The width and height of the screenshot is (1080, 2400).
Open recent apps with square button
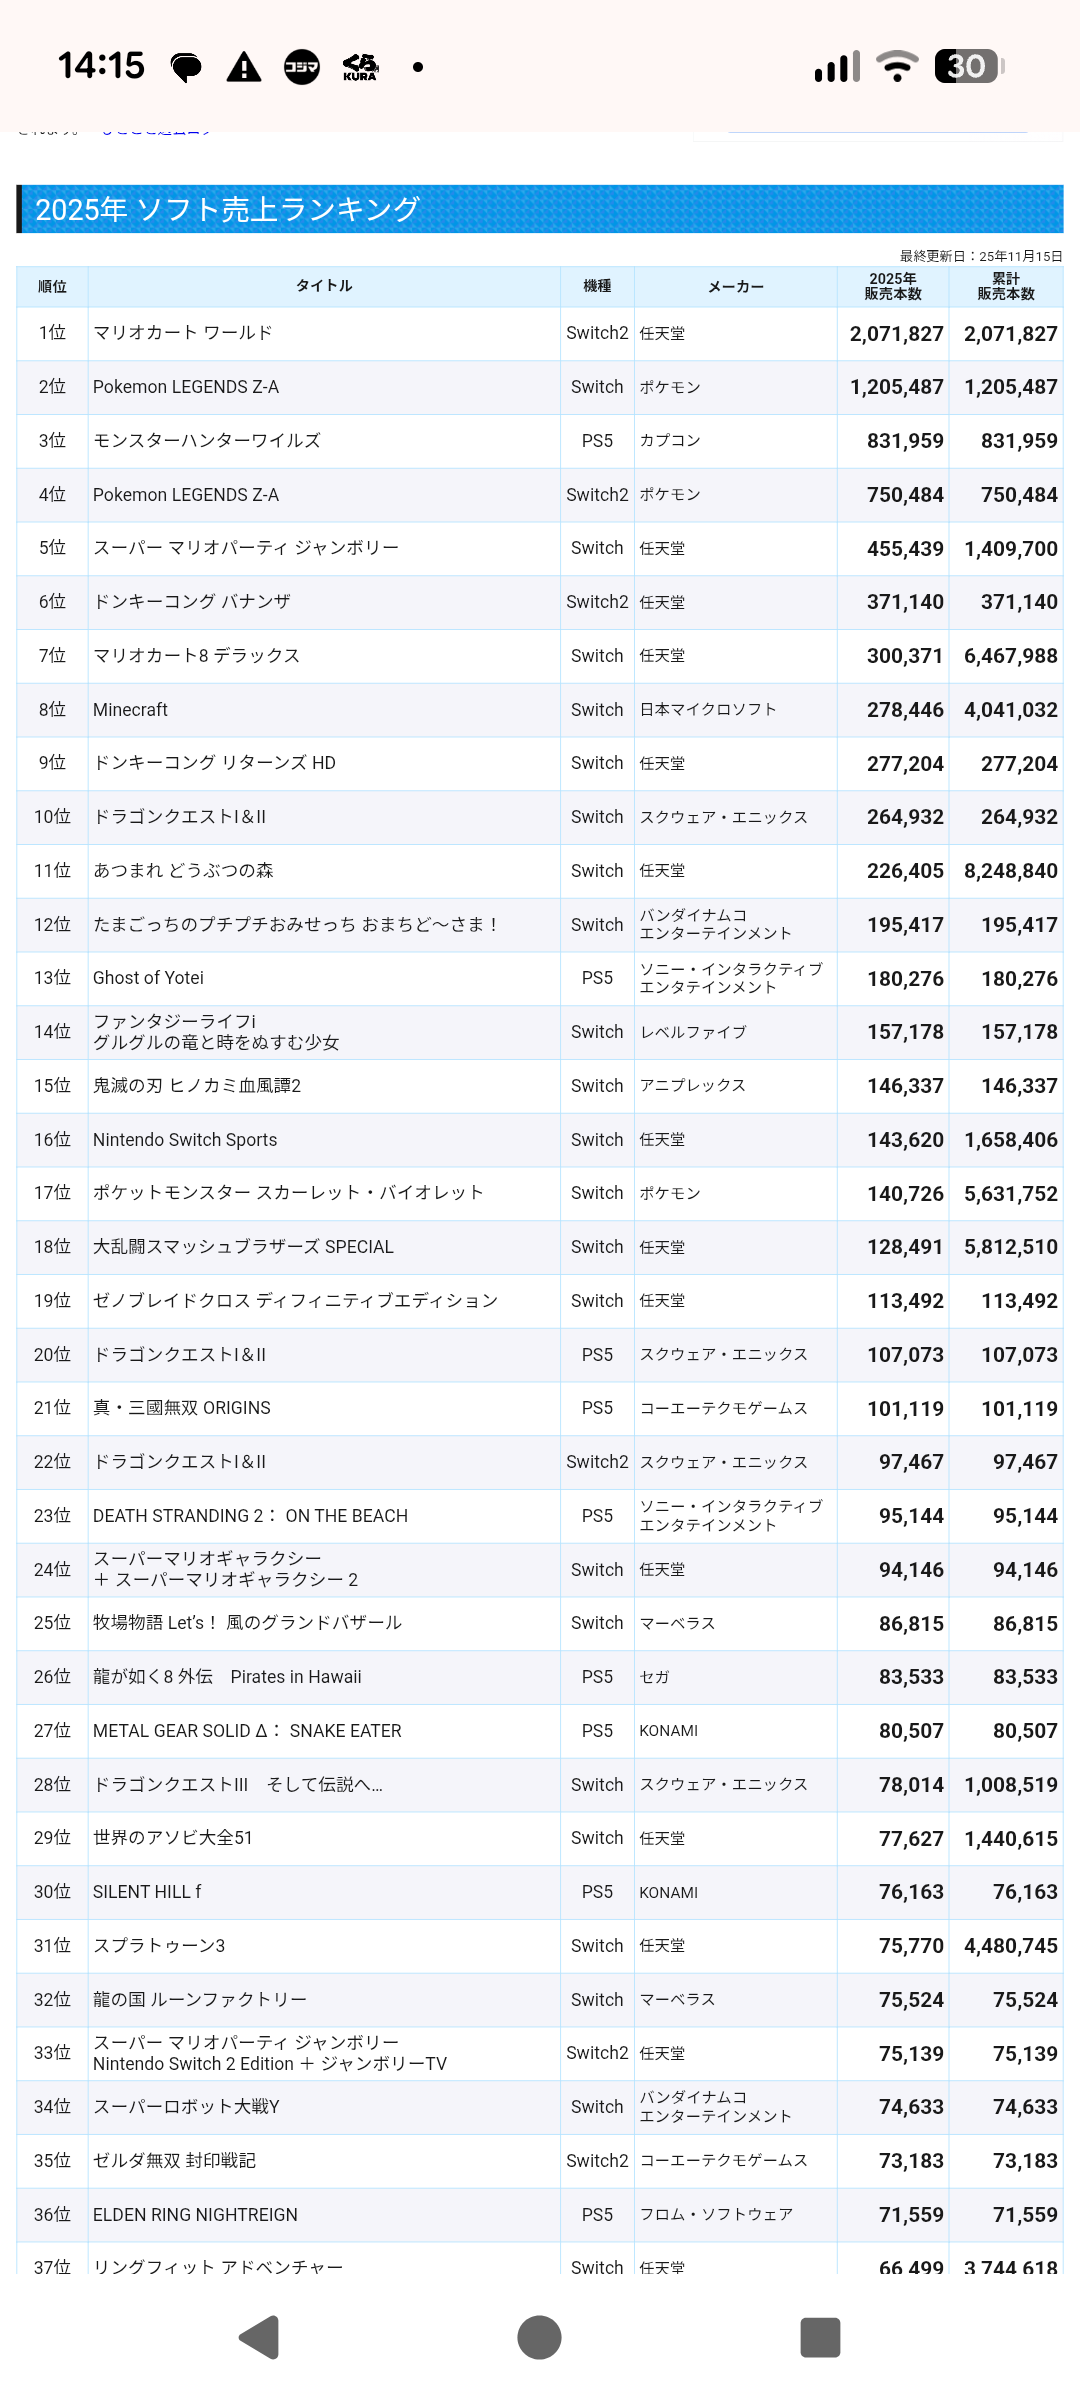click(x=820, y=2337)
